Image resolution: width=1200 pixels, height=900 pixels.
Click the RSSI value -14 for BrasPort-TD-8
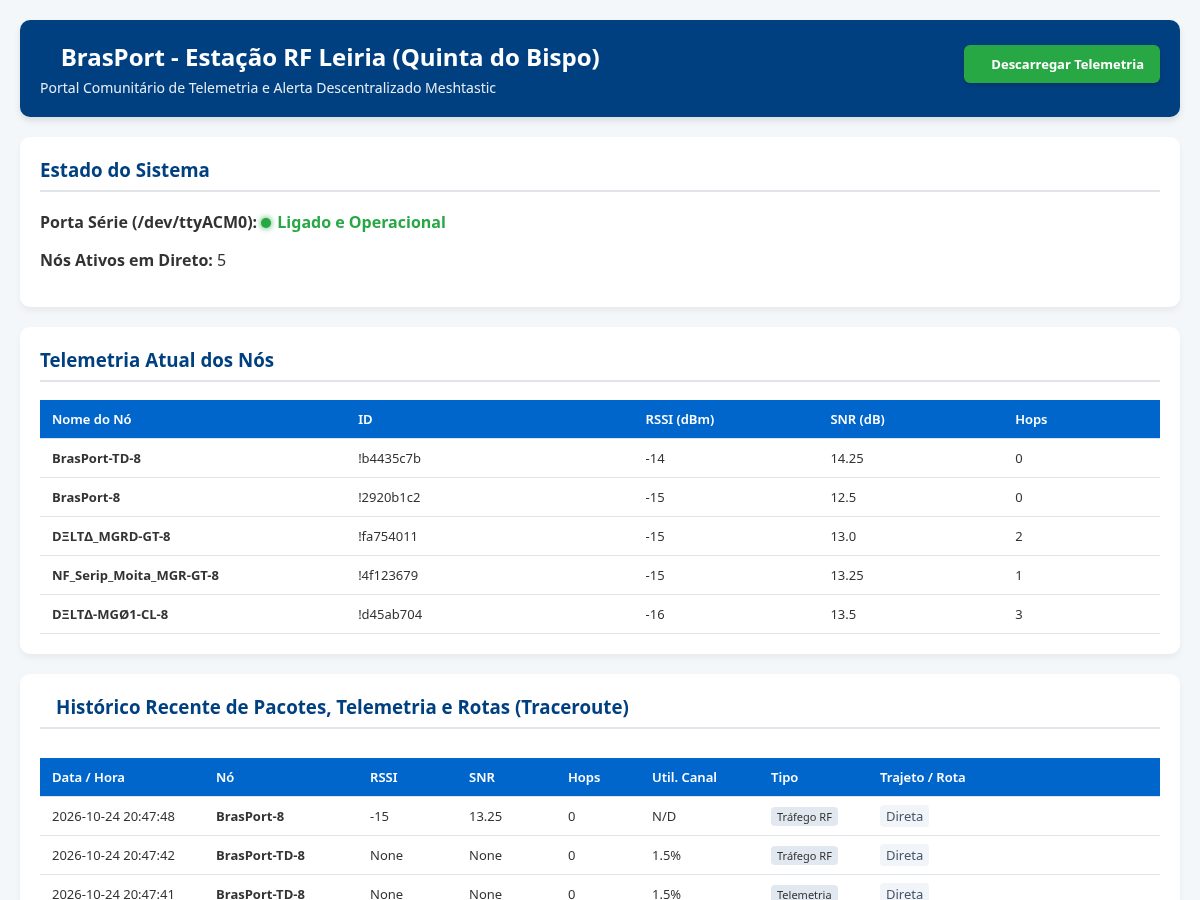[655, 458]
